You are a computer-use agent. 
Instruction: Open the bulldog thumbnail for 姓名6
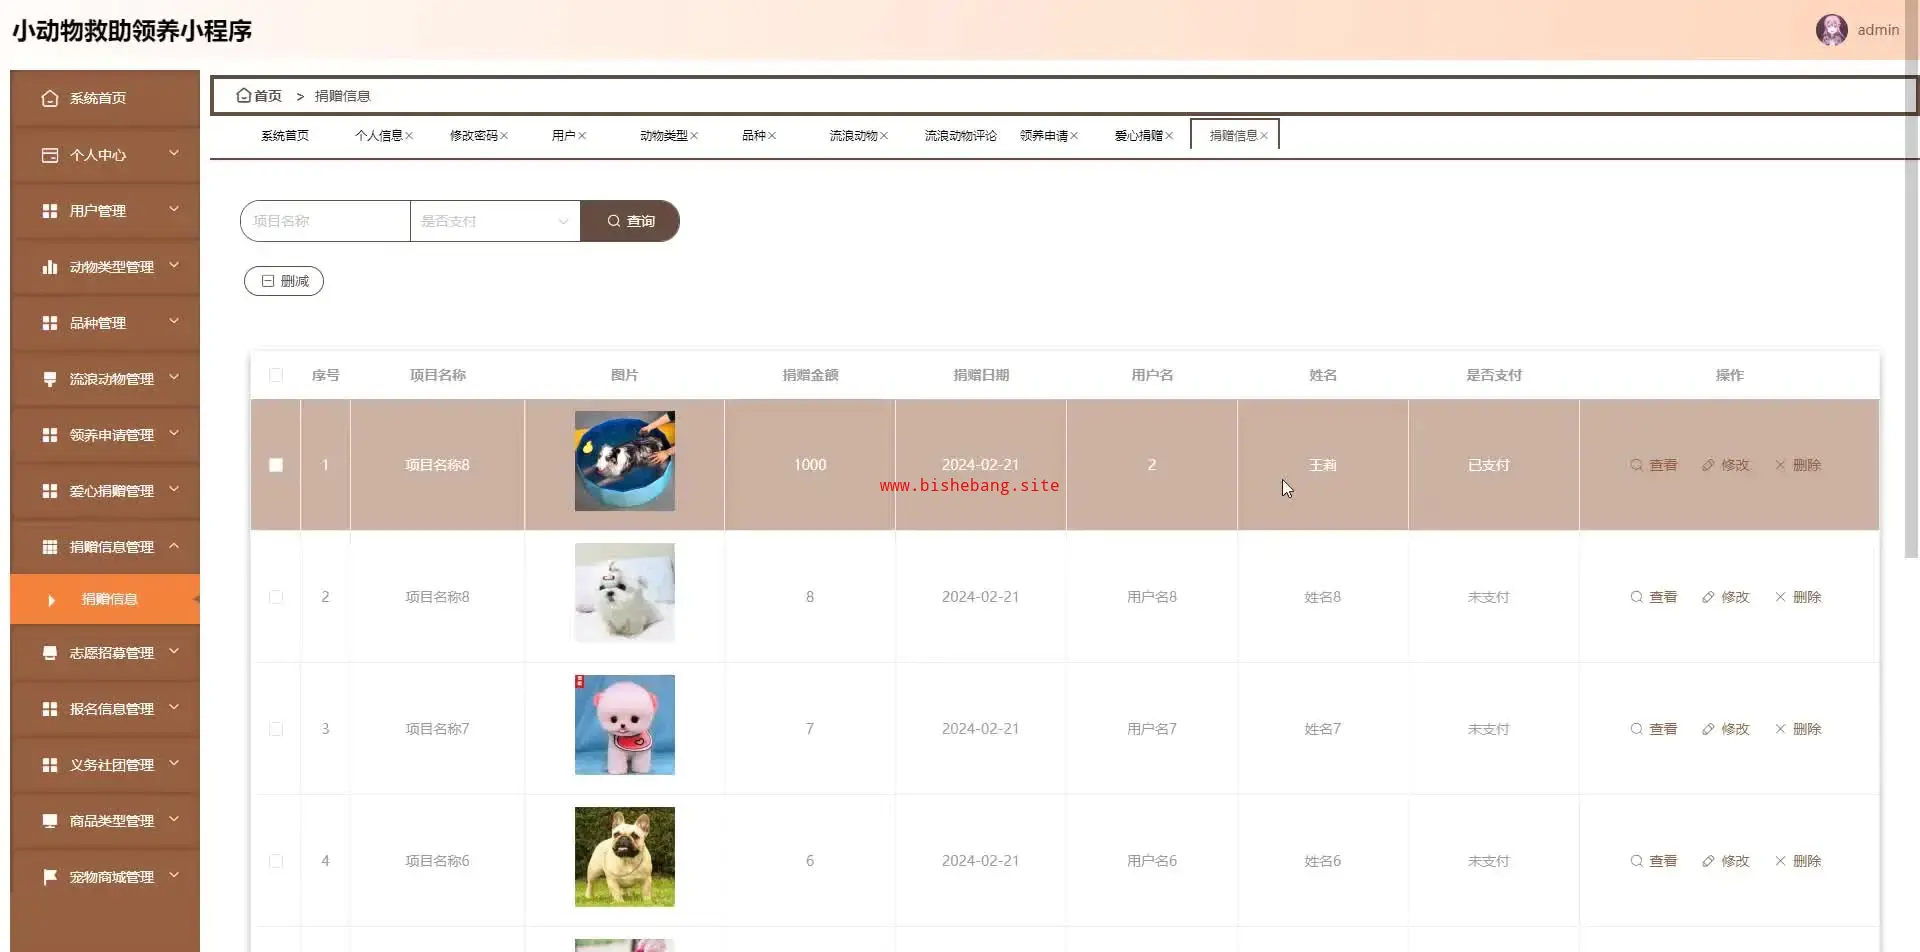(625, 857)
